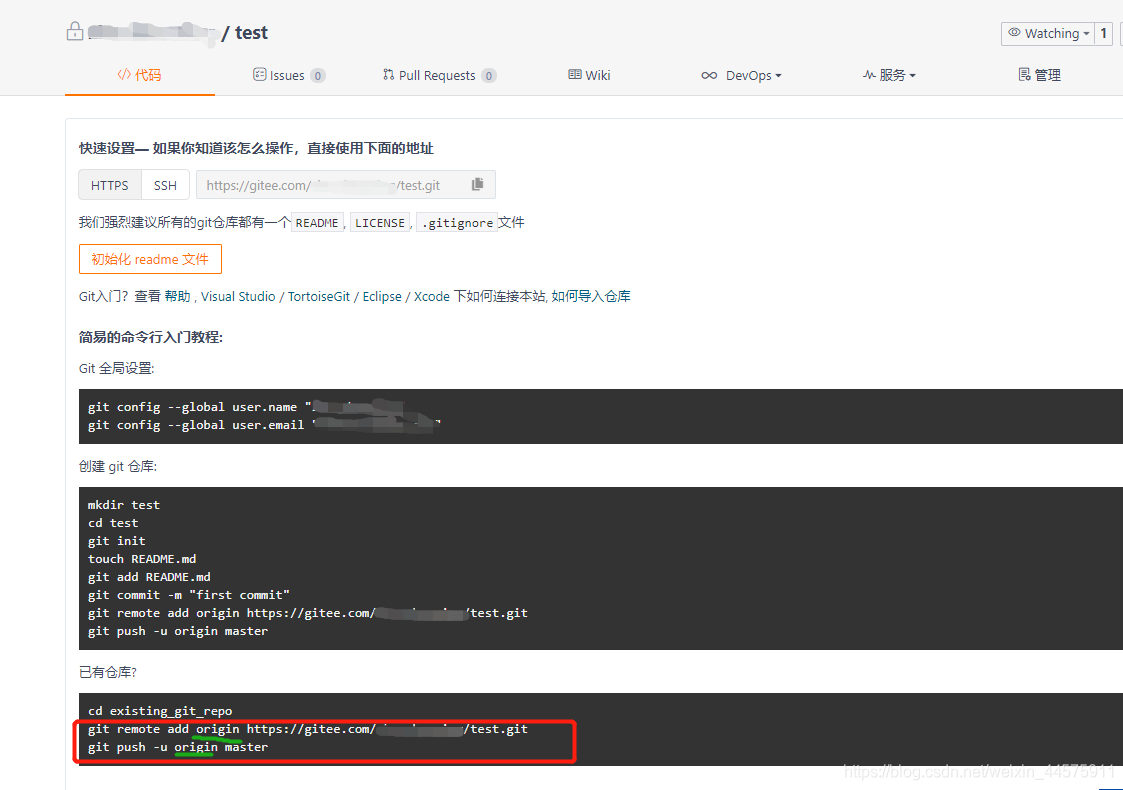Click the 服务 pulse icon
Screen dimensions: 1123x790
tap(869, 74)
